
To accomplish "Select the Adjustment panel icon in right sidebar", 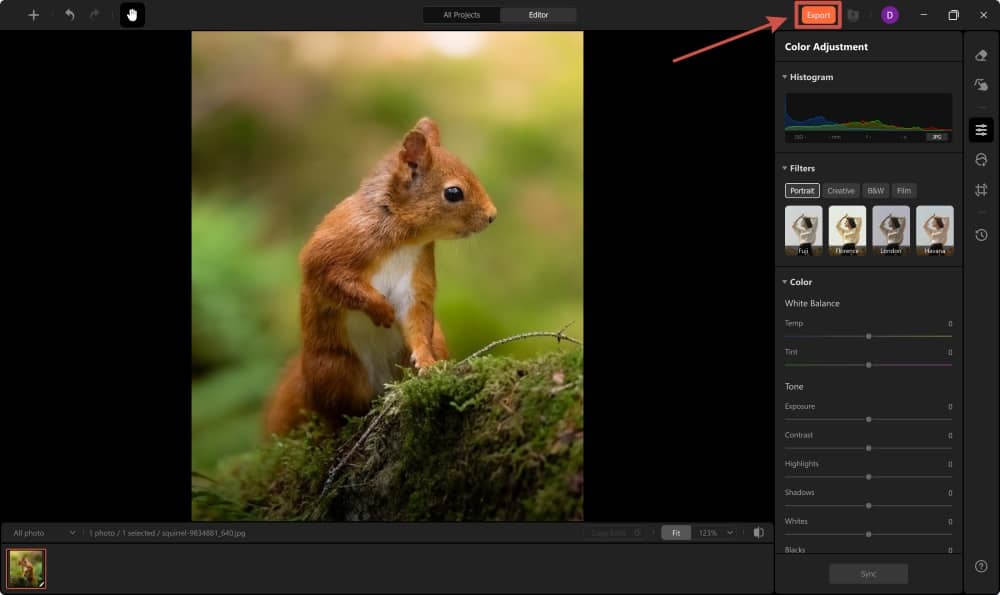I will pos(981,129).
